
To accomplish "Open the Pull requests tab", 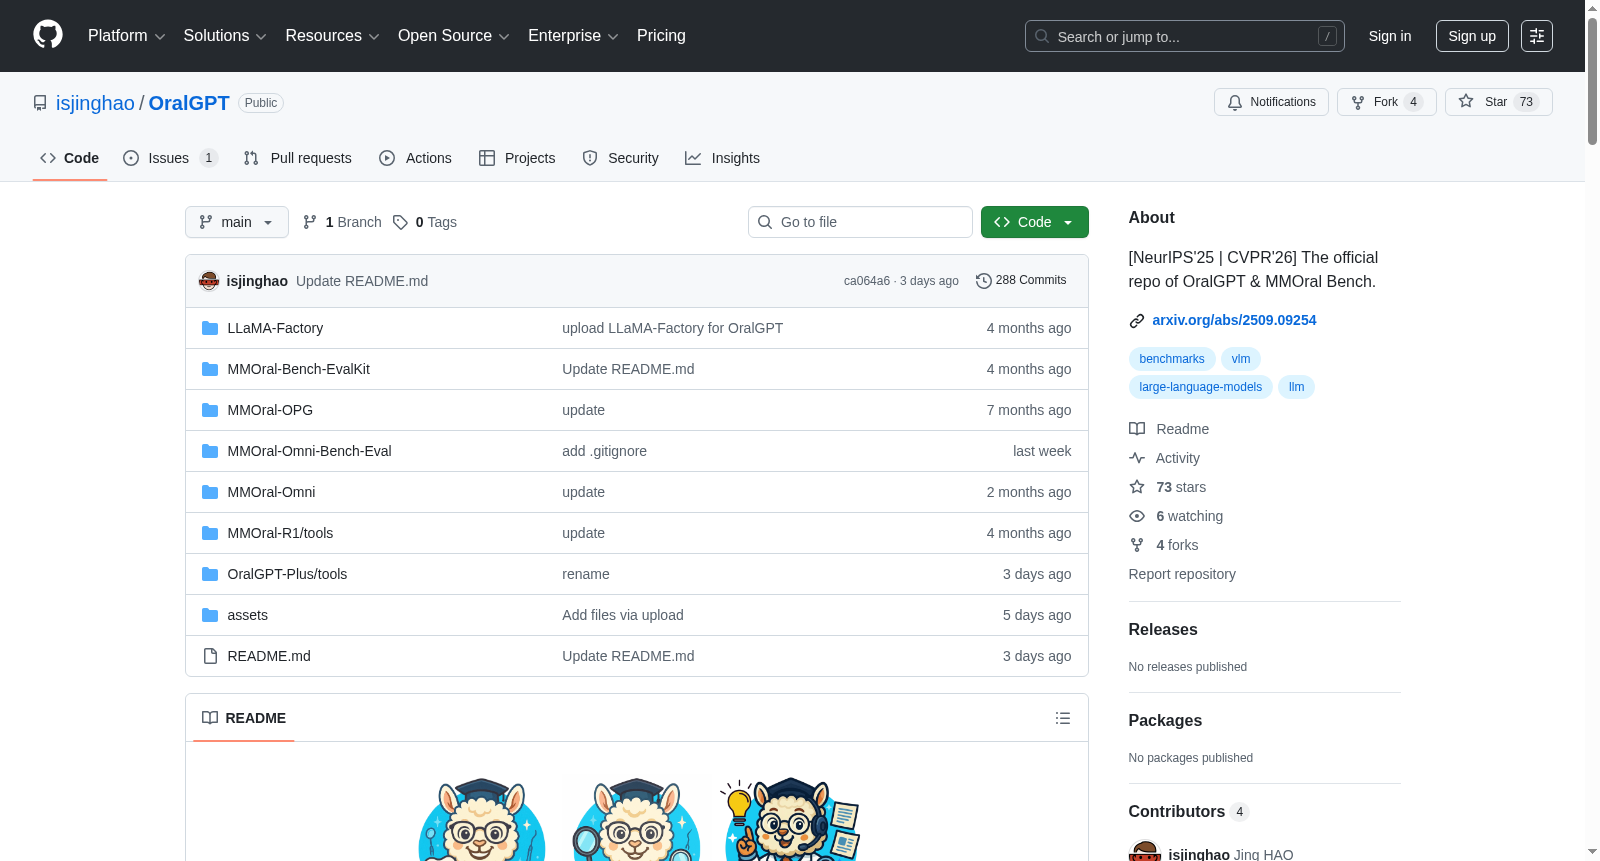I will 298,158.
